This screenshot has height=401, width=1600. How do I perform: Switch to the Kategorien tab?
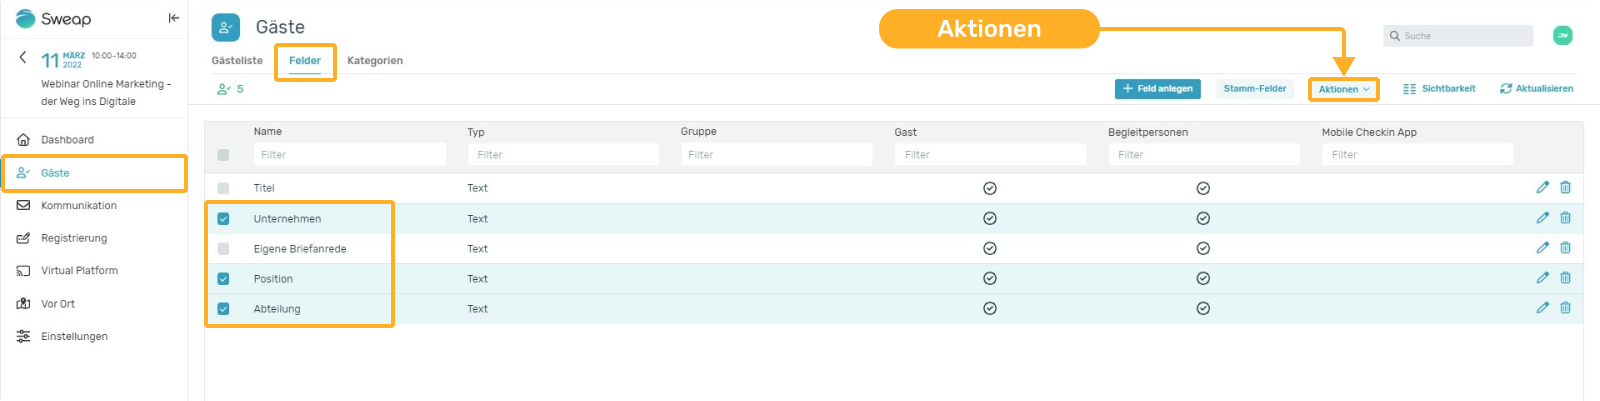(x=375, y=61)
